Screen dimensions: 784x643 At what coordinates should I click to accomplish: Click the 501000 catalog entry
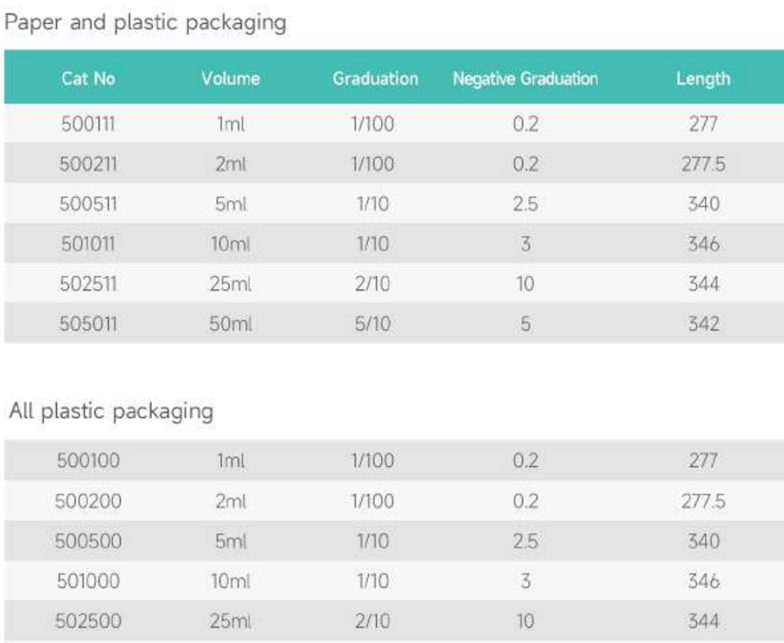pyautogui.click(x=88, y=581)
